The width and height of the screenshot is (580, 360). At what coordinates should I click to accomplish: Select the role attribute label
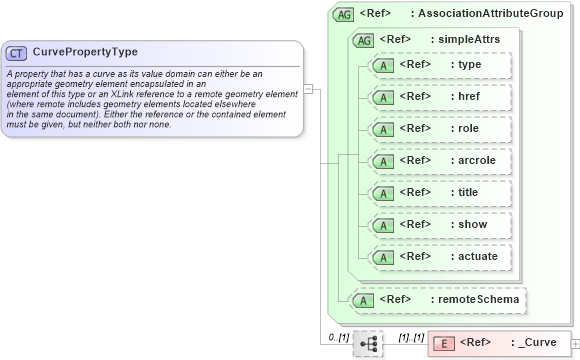[x=468, y=128]
